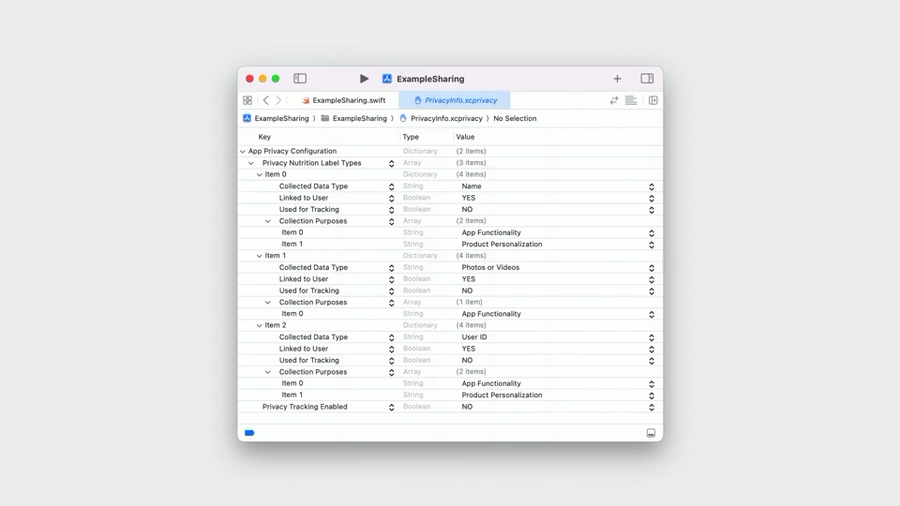Click key stepper beside Privacy Tracking Enabled
Image resolution: width=900 pixels, height=506 pixels.
pos(391,407)
